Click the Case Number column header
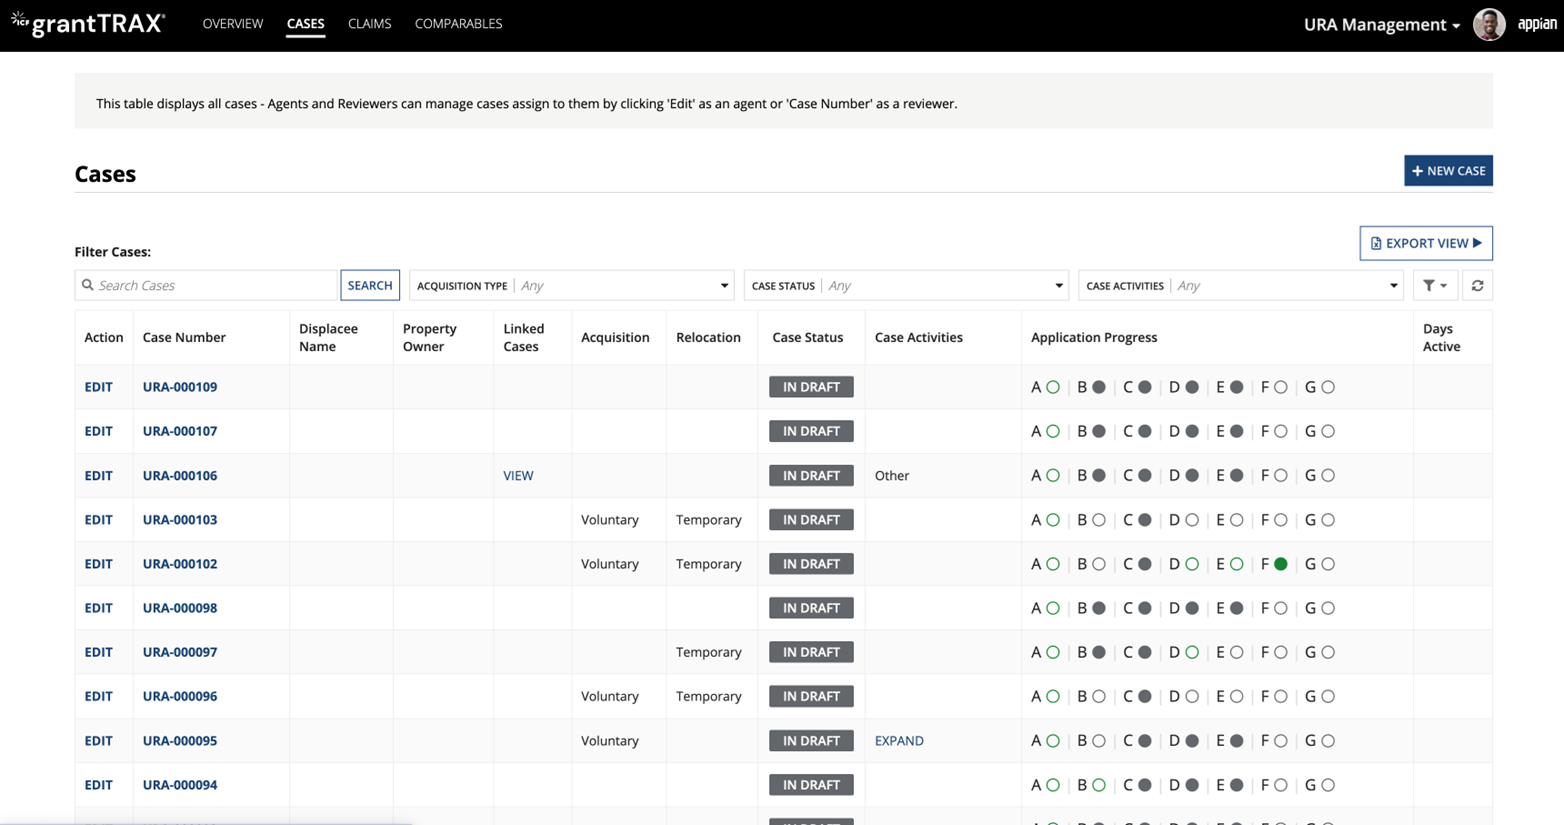1564x825 pixels. click(x=184, y=338)
